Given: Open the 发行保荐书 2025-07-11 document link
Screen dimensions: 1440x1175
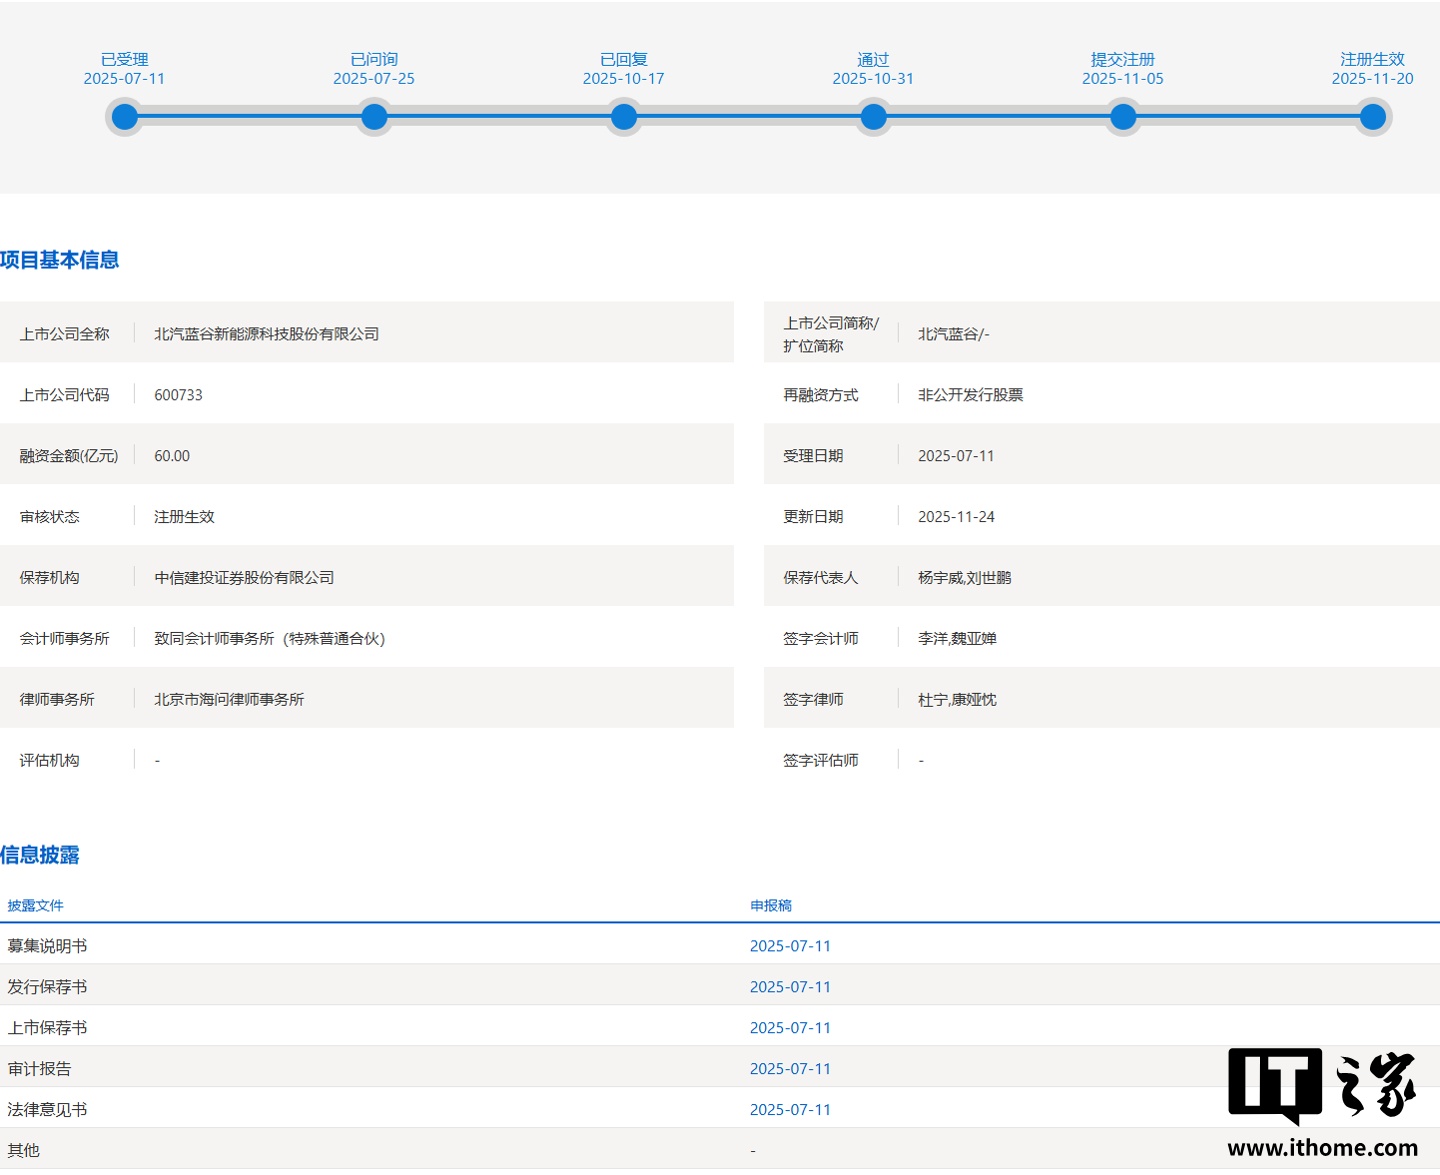Looking at the screenshot, I should 790,987.
